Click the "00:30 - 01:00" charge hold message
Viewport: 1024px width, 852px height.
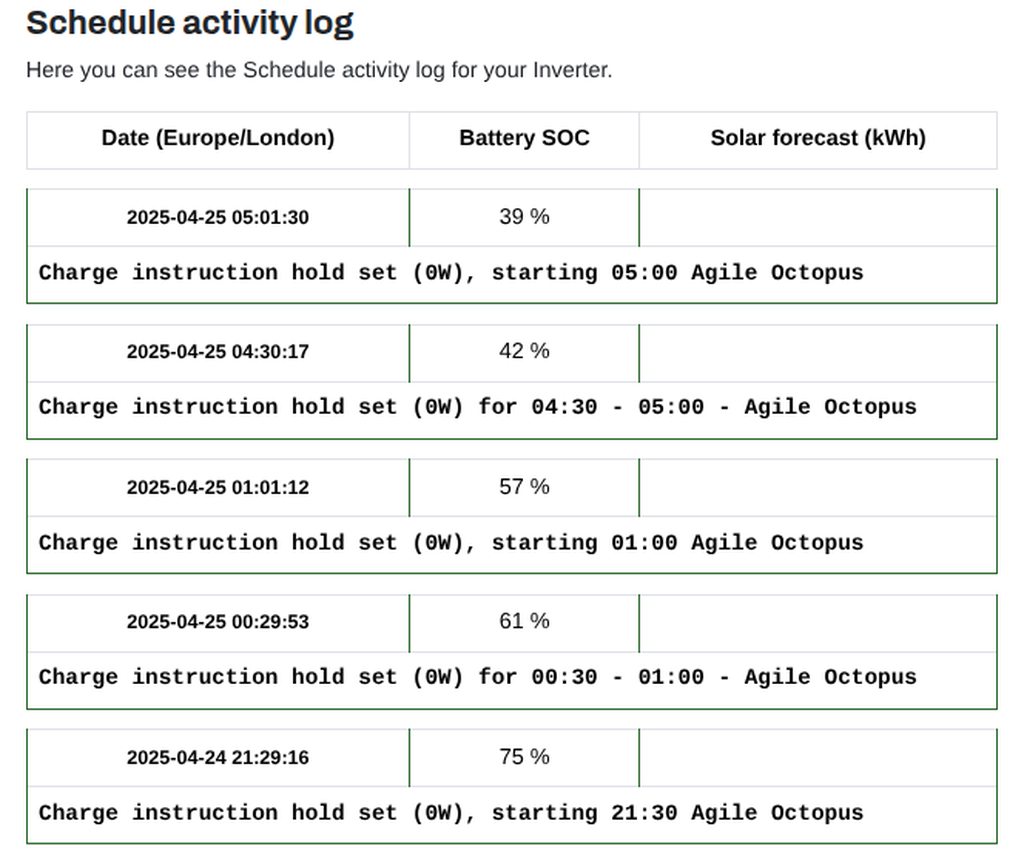pyautogui.click(x=477, y=677)
